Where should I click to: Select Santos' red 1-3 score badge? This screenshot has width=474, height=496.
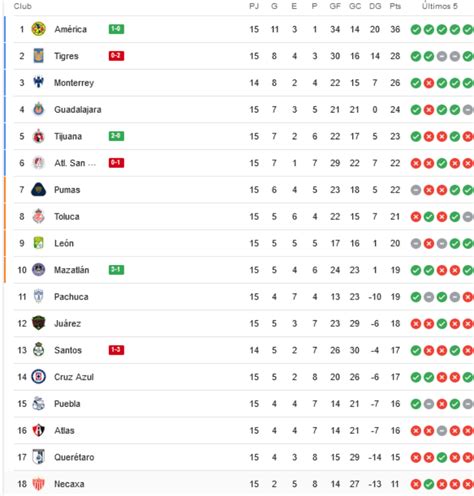click(x=116, y=350)
